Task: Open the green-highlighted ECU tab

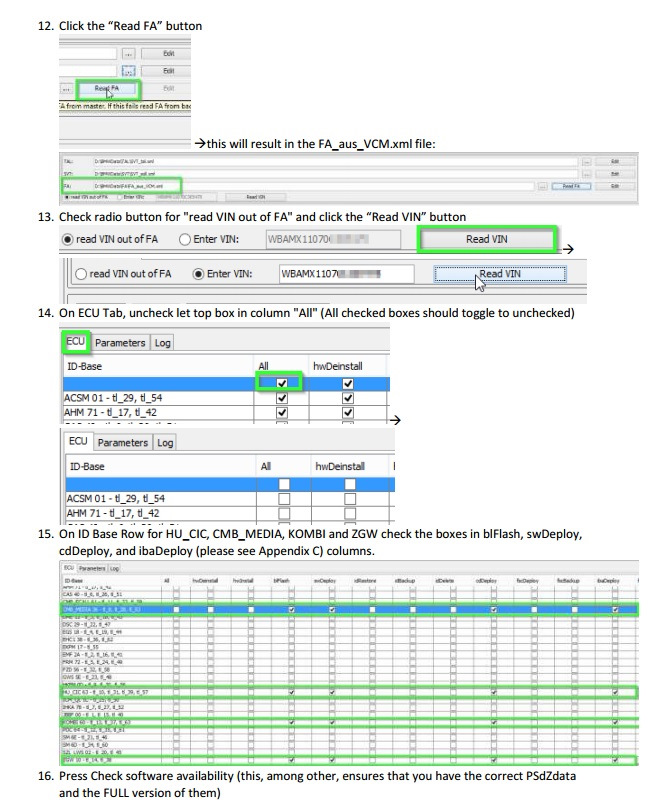Action: pos(76,342)
